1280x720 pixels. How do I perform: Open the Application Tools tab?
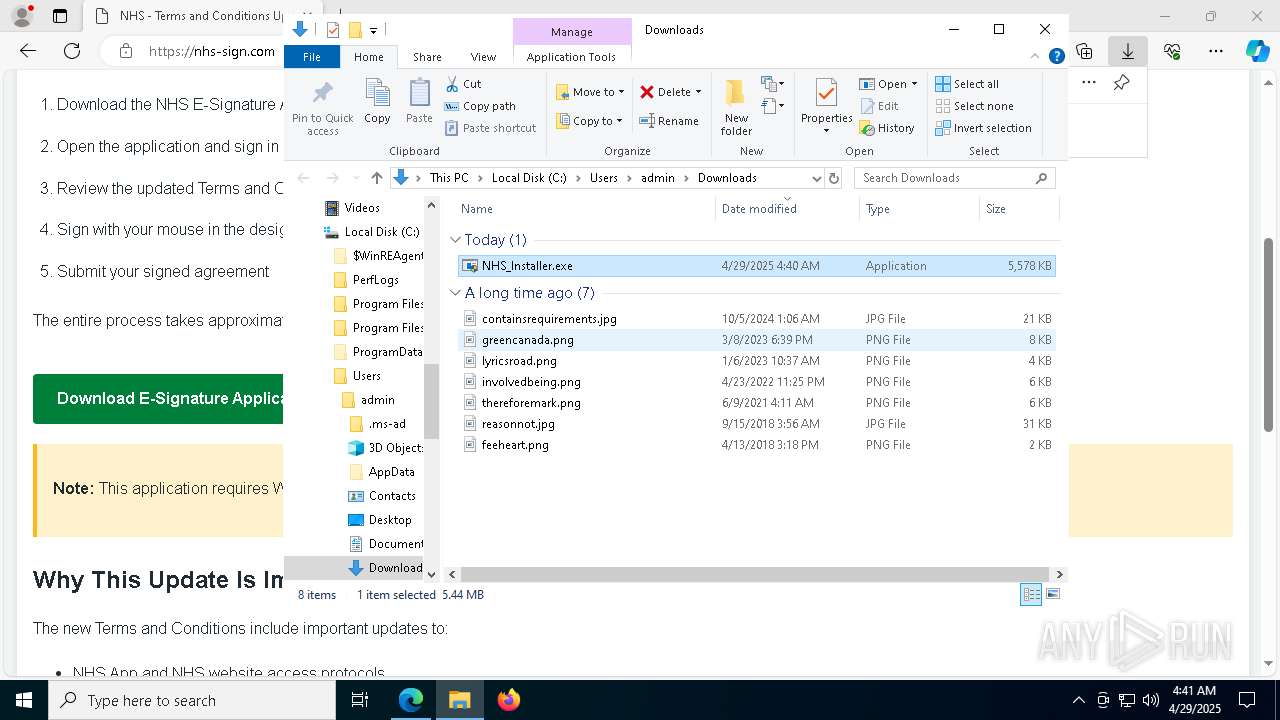pos(571,57)
